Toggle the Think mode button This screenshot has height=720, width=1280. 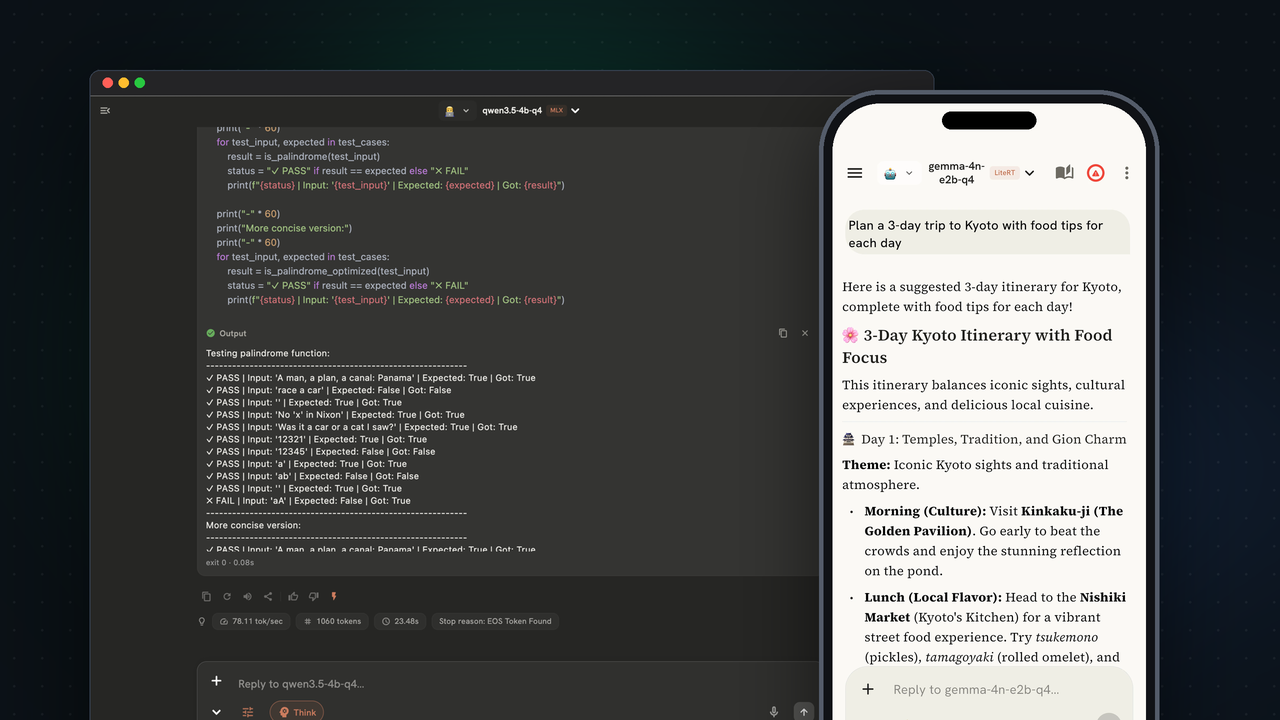[297, 712]
